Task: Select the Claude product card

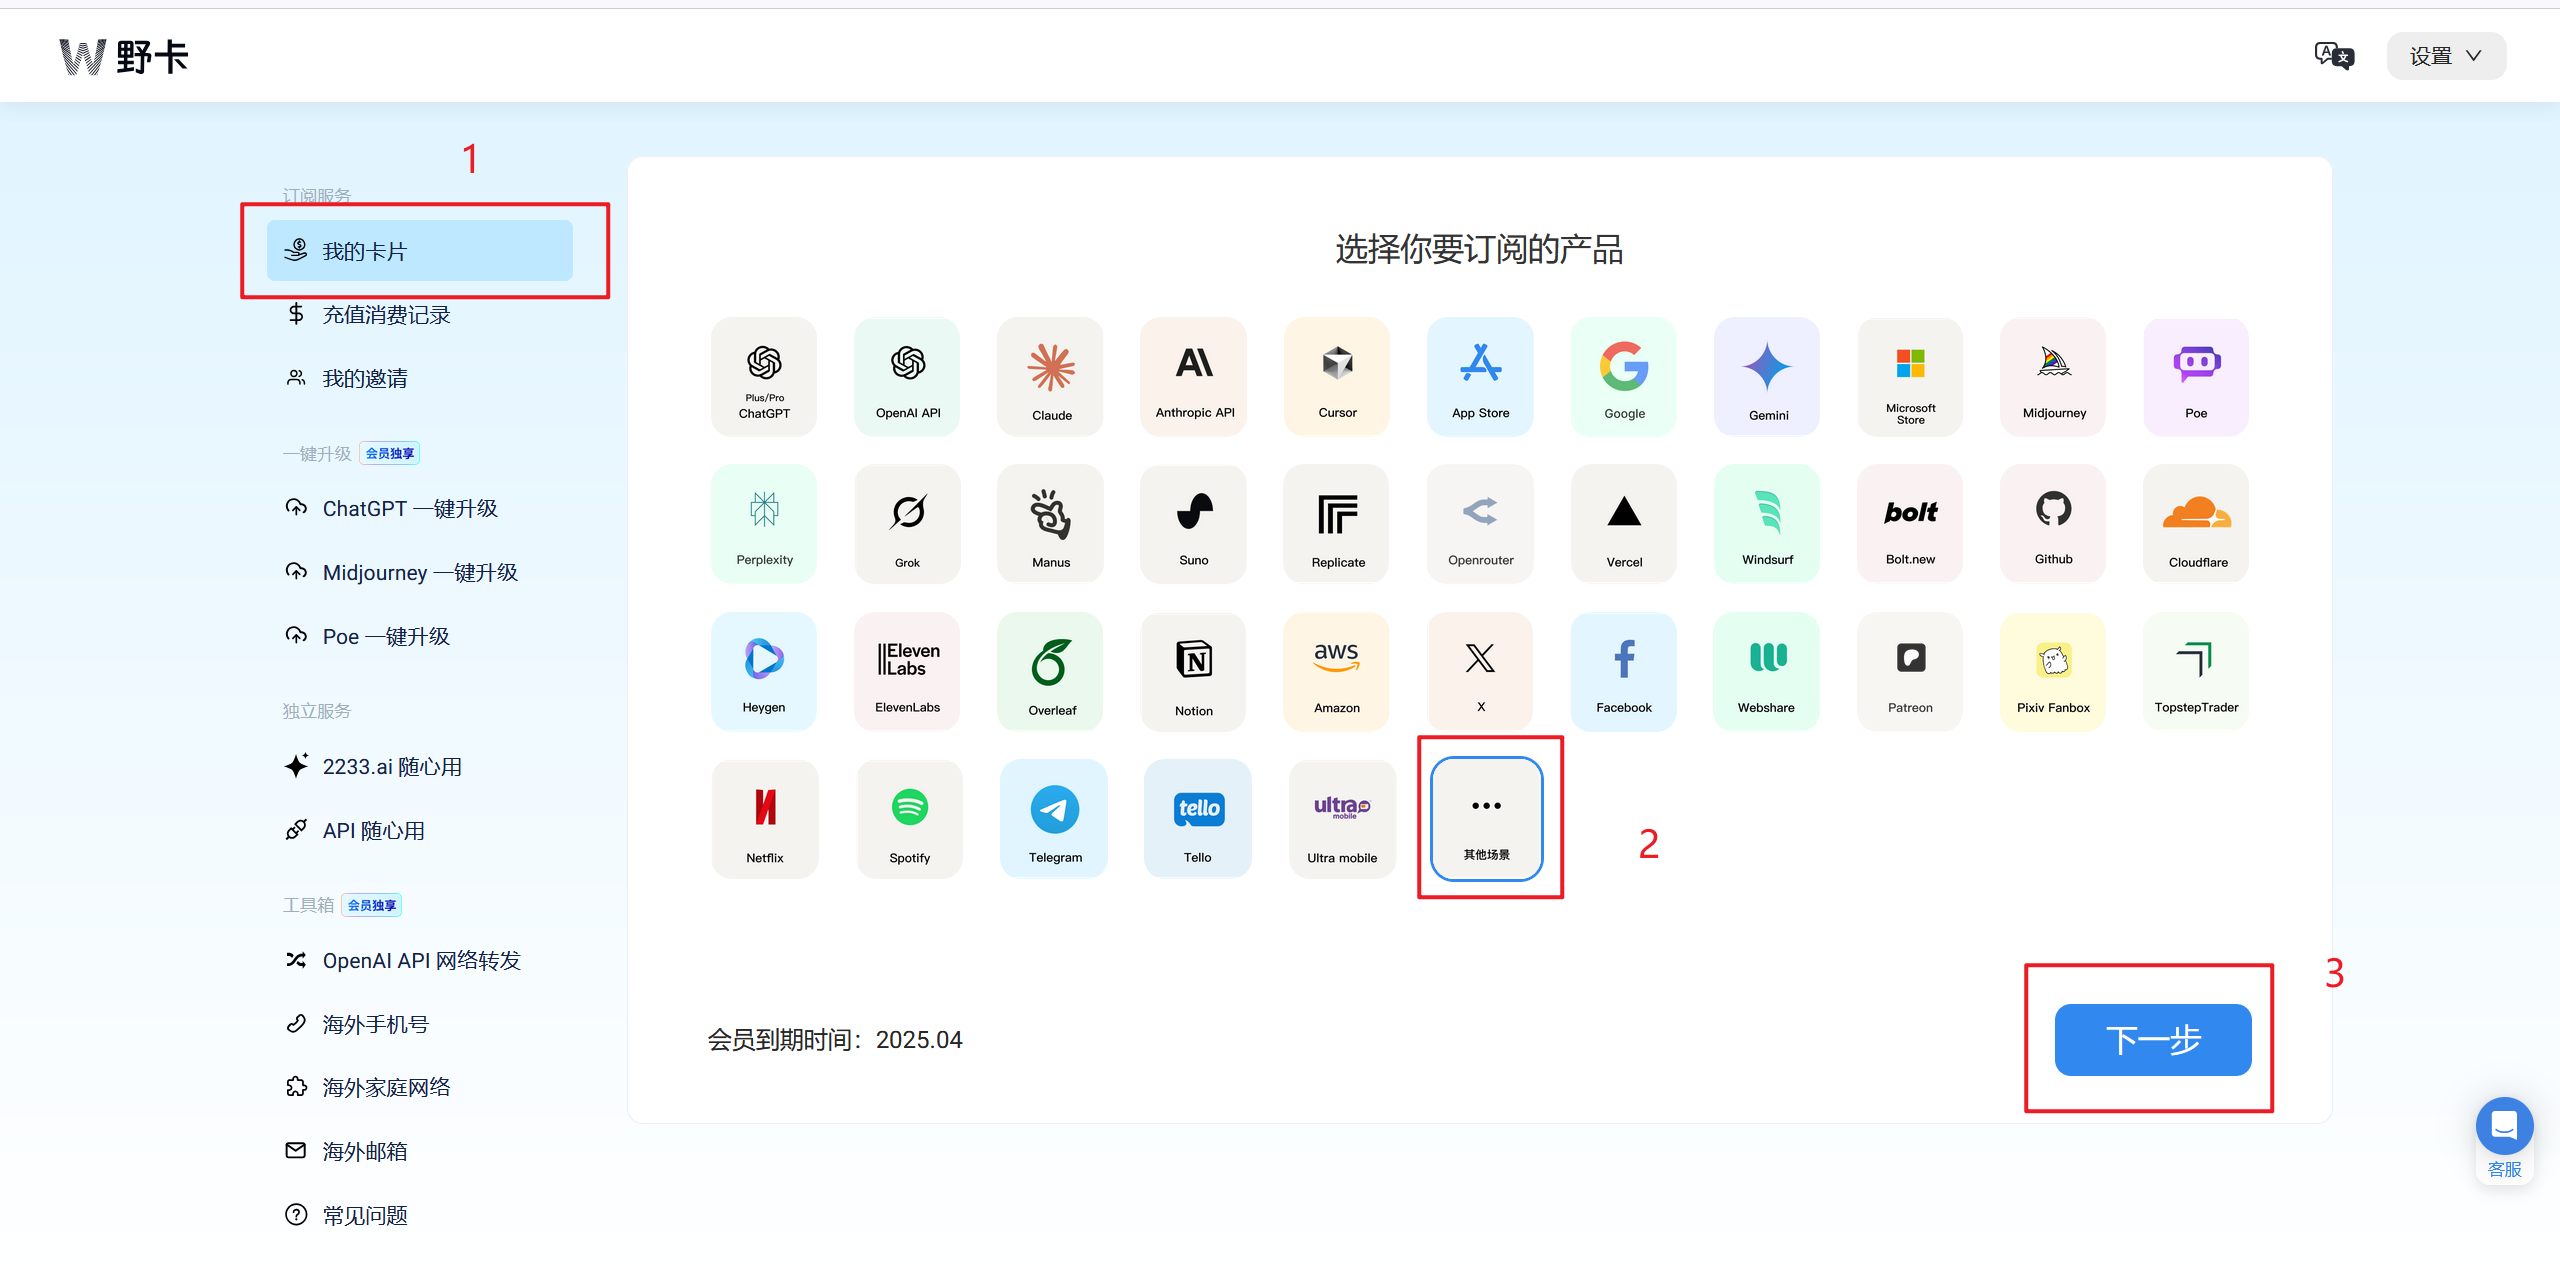Action: pyautogui.click(x=1050, y=377)
